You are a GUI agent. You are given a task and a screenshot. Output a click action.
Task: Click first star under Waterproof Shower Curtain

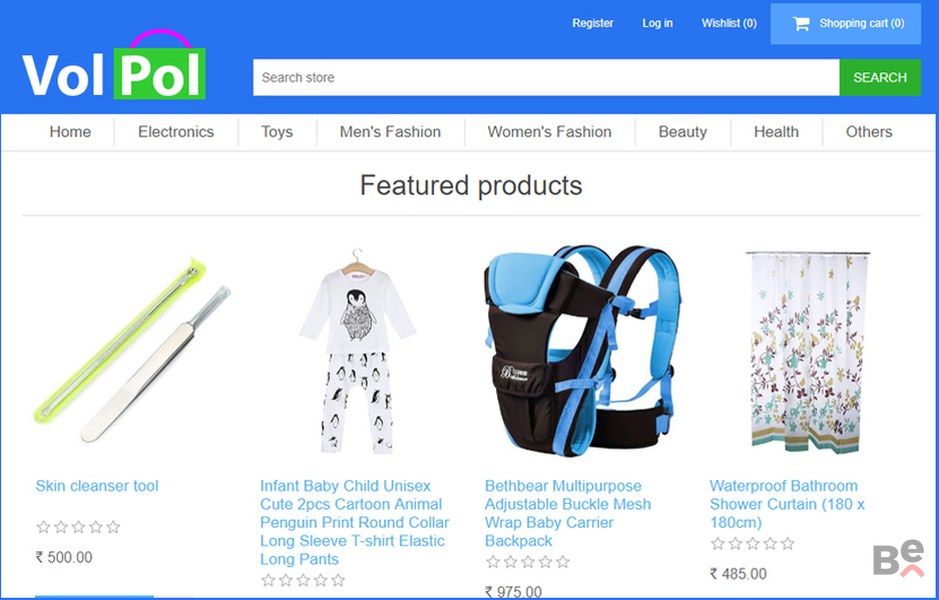717,544
